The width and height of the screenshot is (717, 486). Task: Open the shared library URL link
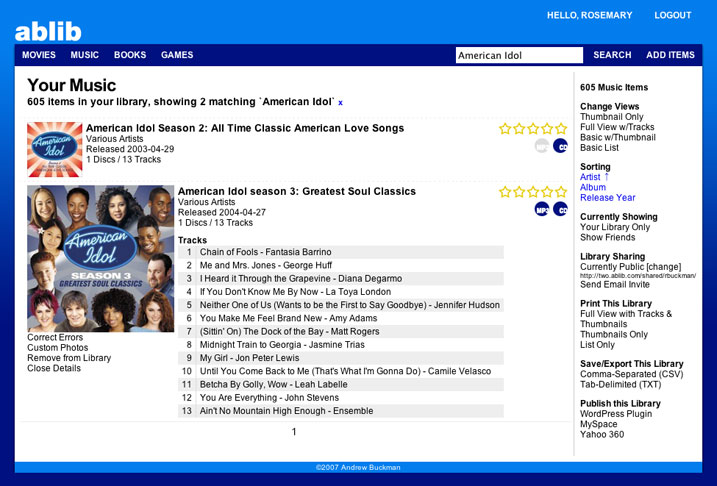pyautogui.click(x=638, y=276)
